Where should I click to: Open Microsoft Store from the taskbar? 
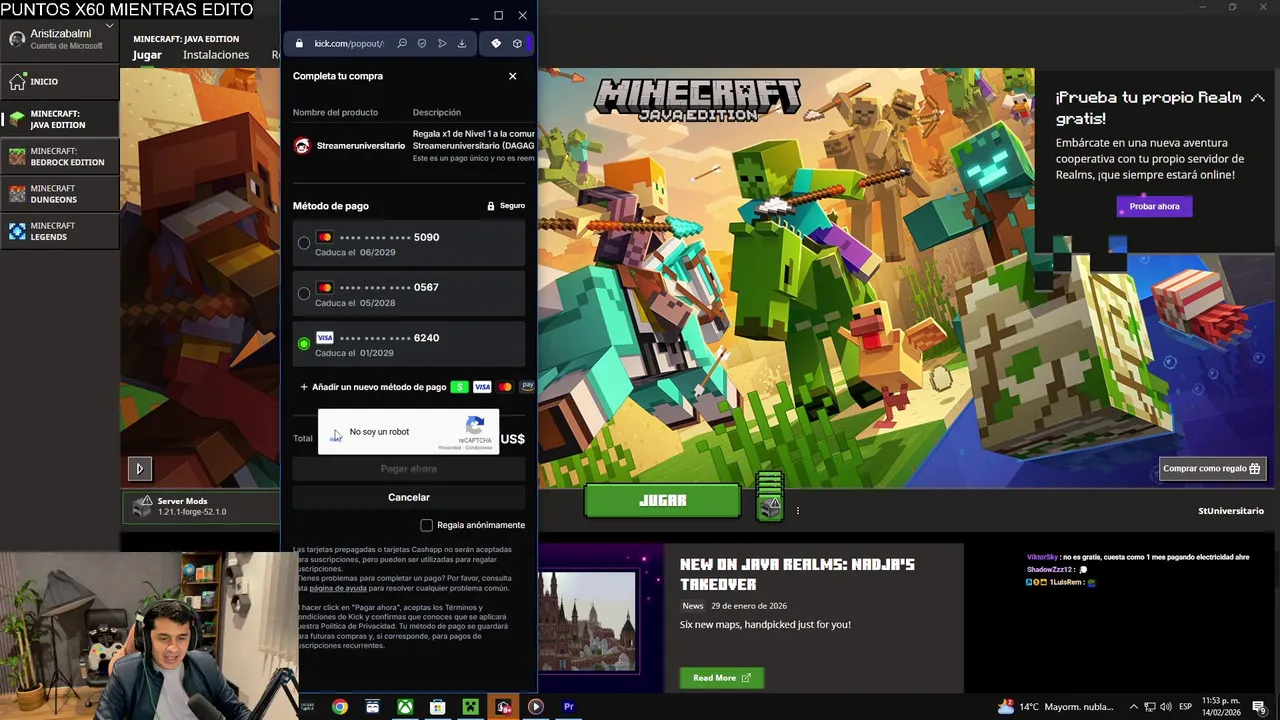click(x=437, y=707)
